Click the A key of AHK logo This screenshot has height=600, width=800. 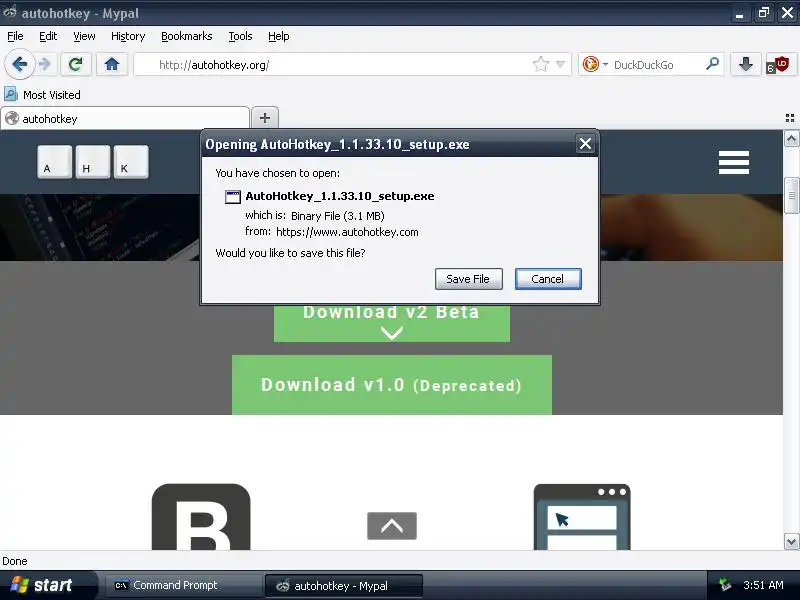55,162
